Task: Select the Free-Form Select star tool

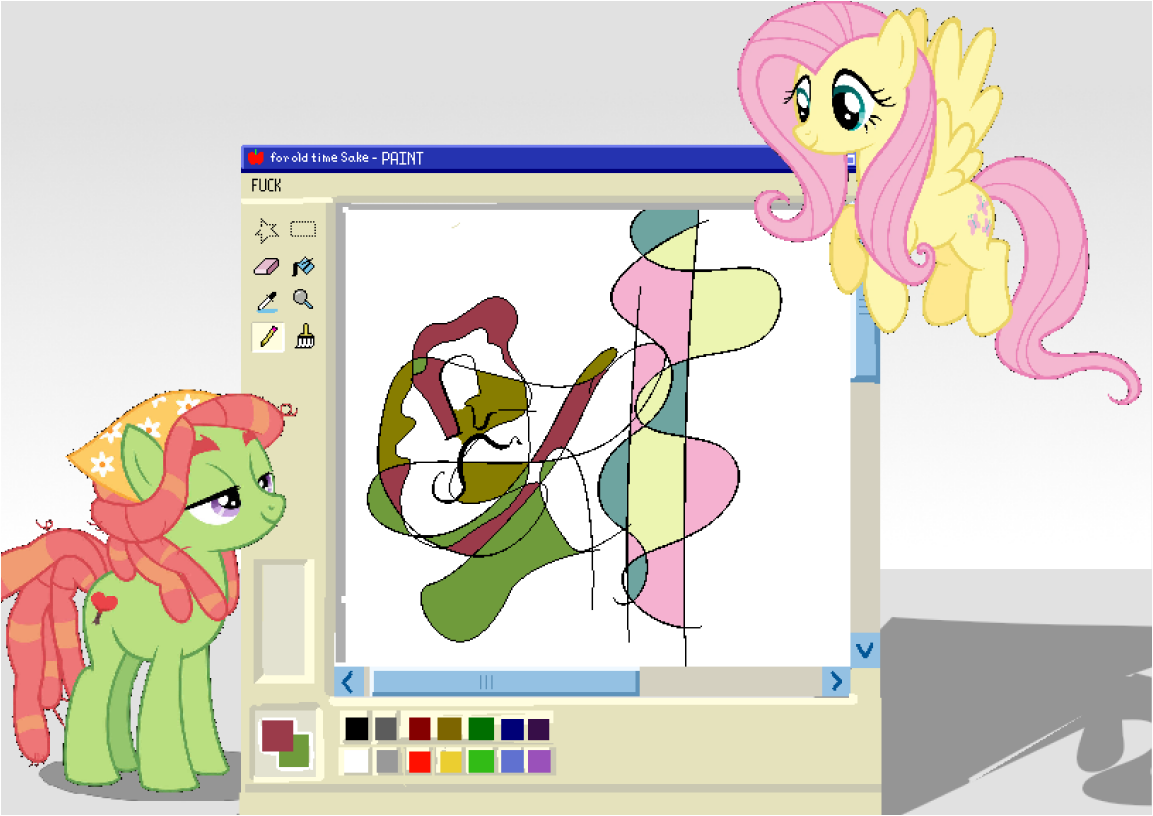Action: [x=266, y=228]
